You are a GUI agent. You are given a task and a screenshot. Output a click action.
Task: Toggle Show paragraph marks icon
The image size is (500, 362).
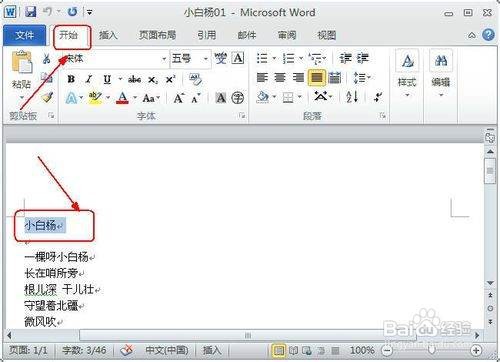pyautogui.click(x=378, y=97)
